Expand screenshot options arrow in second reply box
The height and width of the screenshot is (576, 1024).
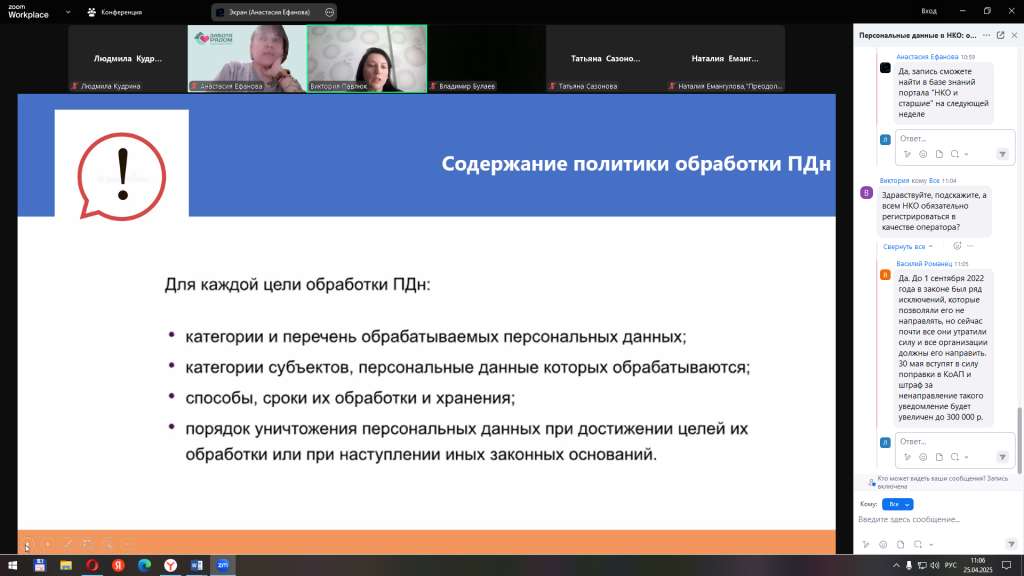(967, 458)
